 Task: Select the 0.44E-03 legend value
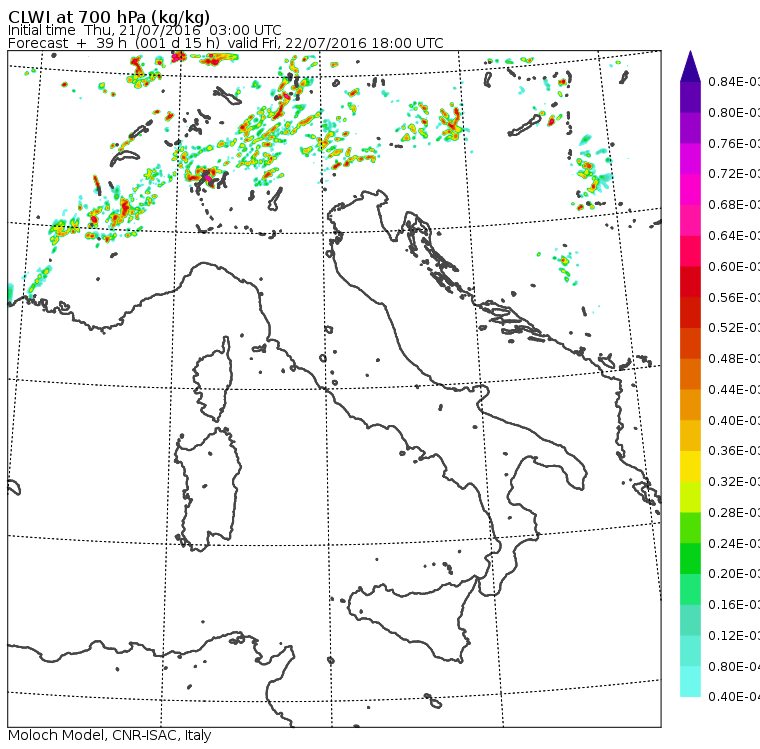(x=734, y=390)
